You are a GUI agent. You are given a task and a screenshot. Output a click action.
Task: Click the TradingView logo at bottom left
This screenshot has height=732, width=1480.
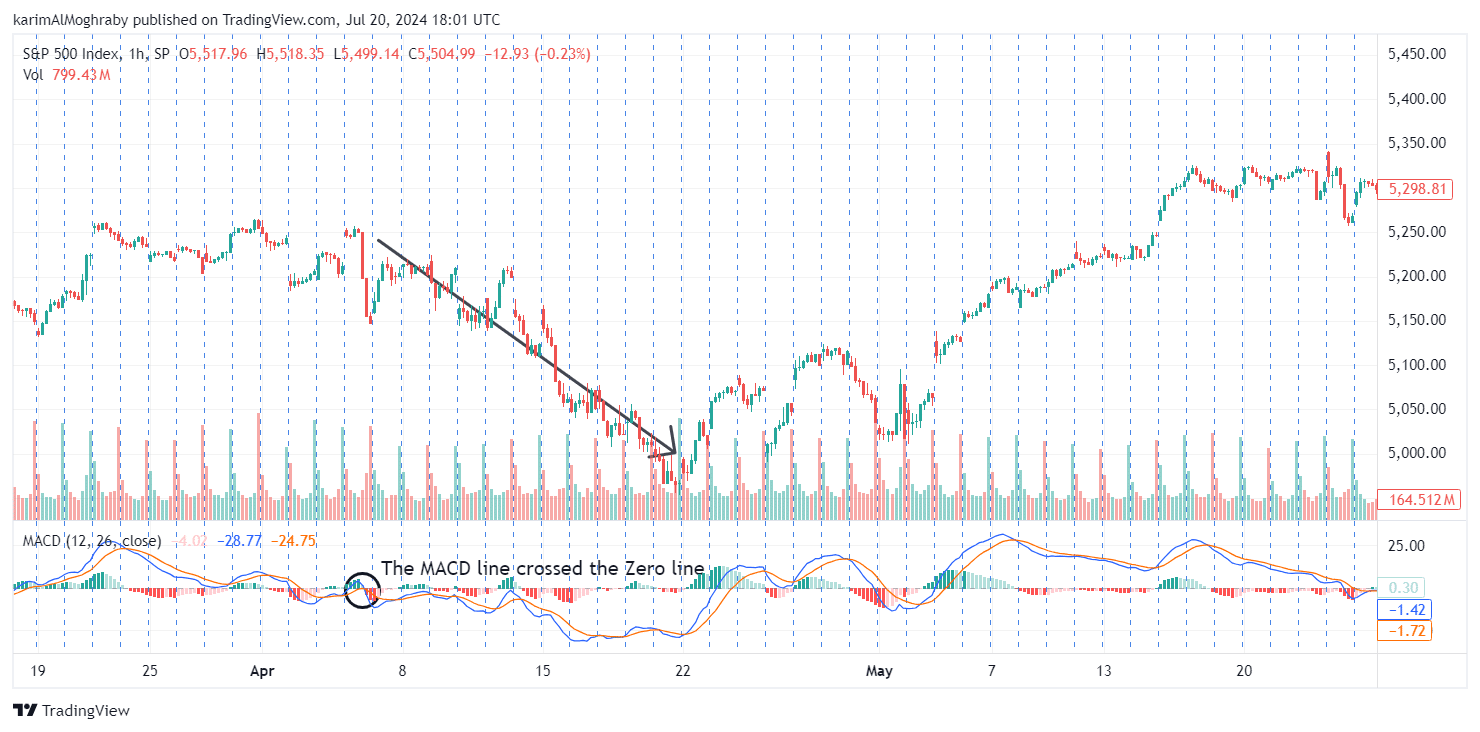[x=72, y=710]
